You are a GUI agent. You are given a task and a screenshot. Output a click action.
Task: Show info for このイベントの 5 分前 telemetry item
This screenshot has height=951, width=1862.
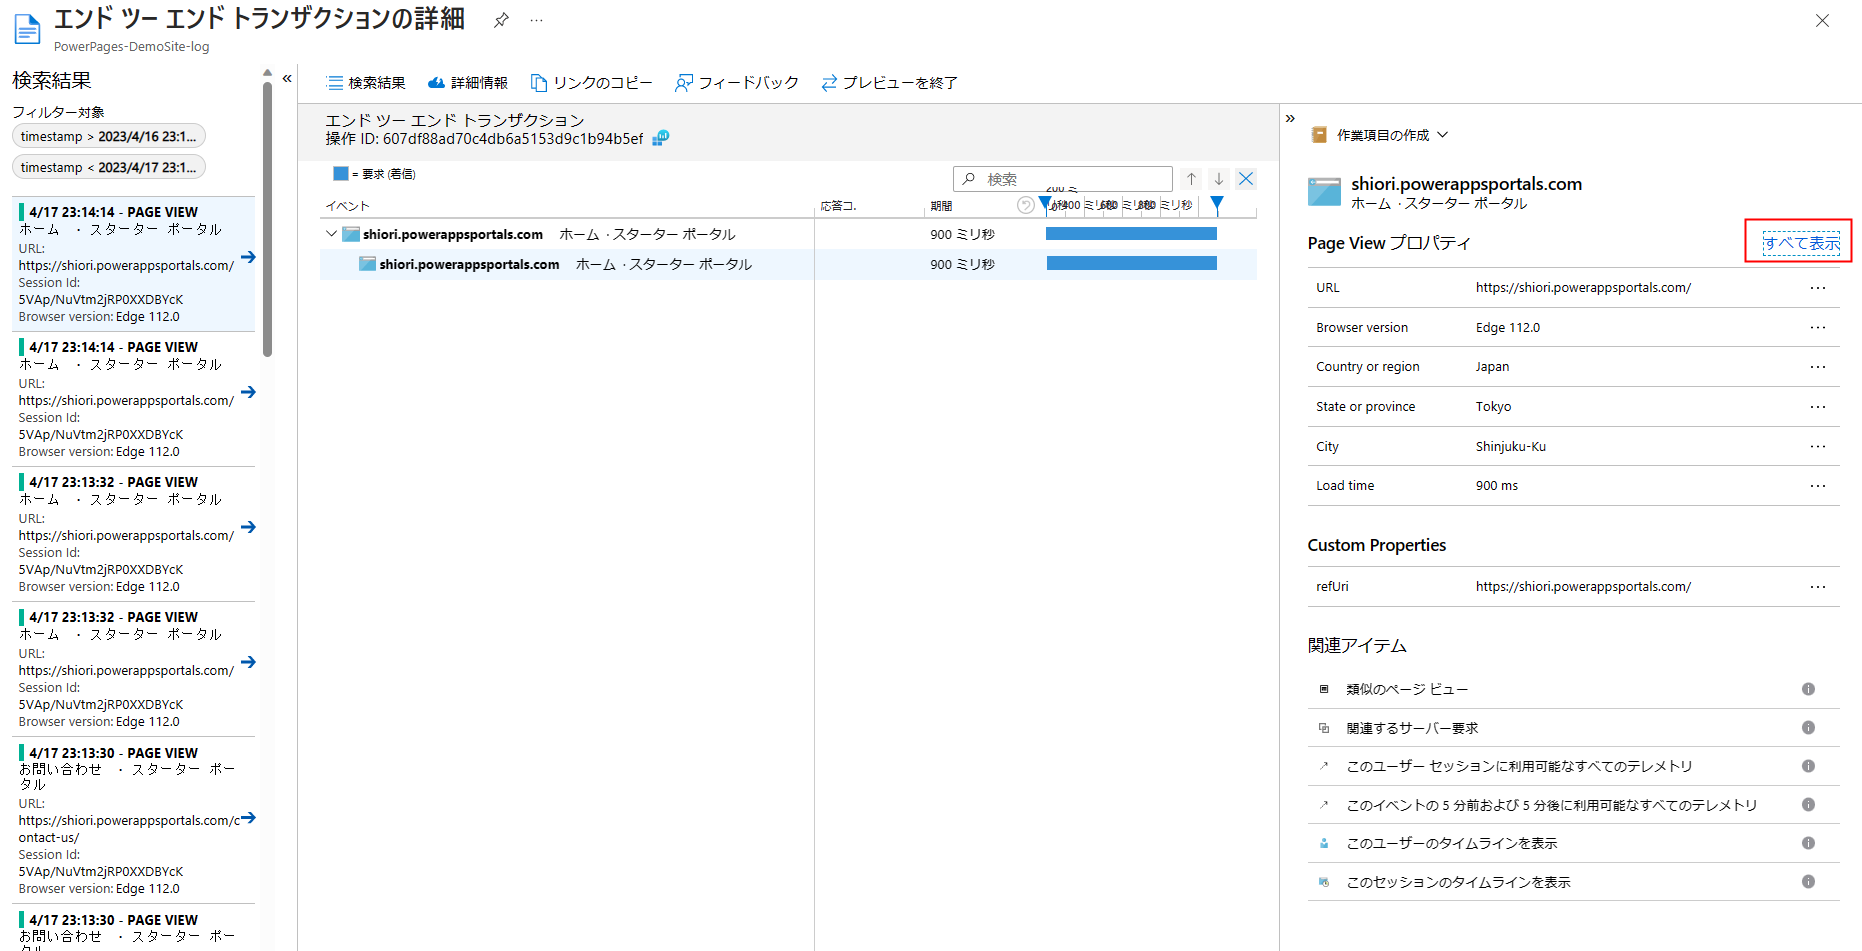(1808, 805)
